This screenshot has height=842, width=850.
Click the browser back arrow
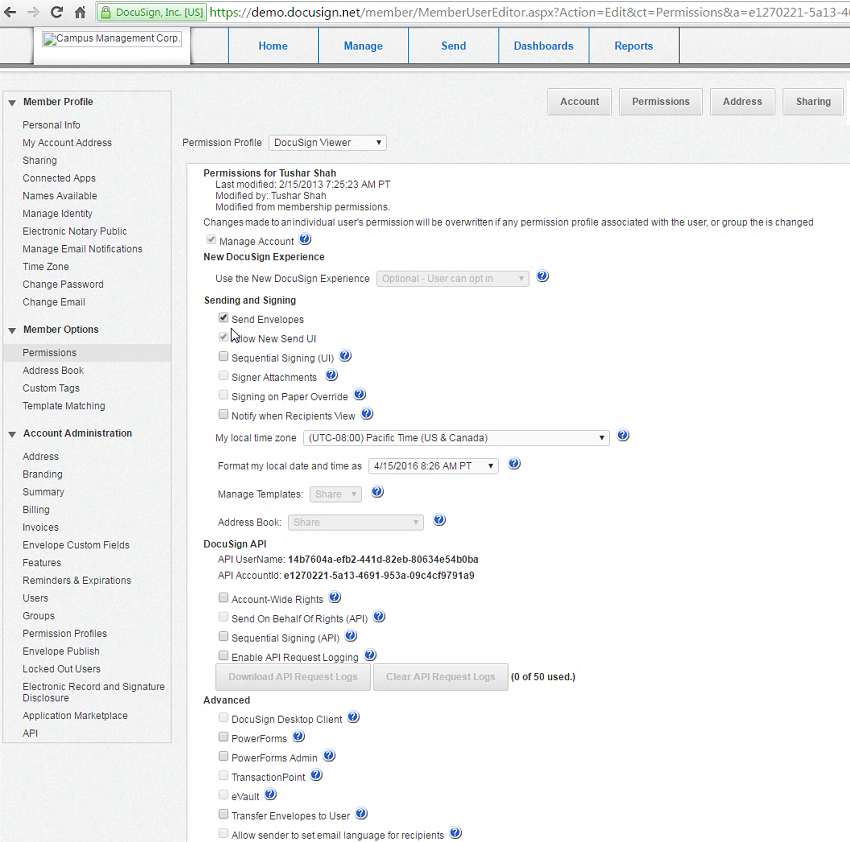click(12, 14)
